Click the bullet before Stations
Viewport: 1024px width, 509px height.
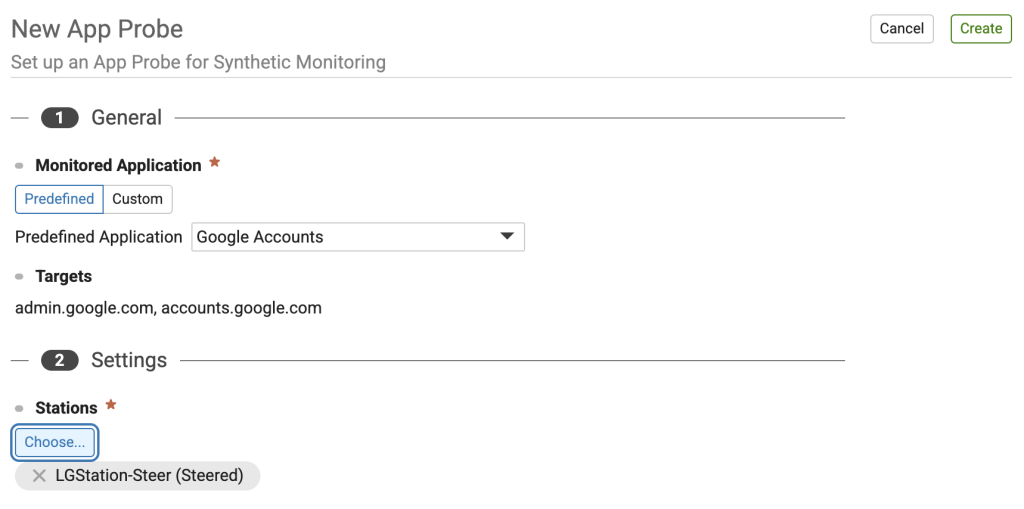[x=19, y=409]
